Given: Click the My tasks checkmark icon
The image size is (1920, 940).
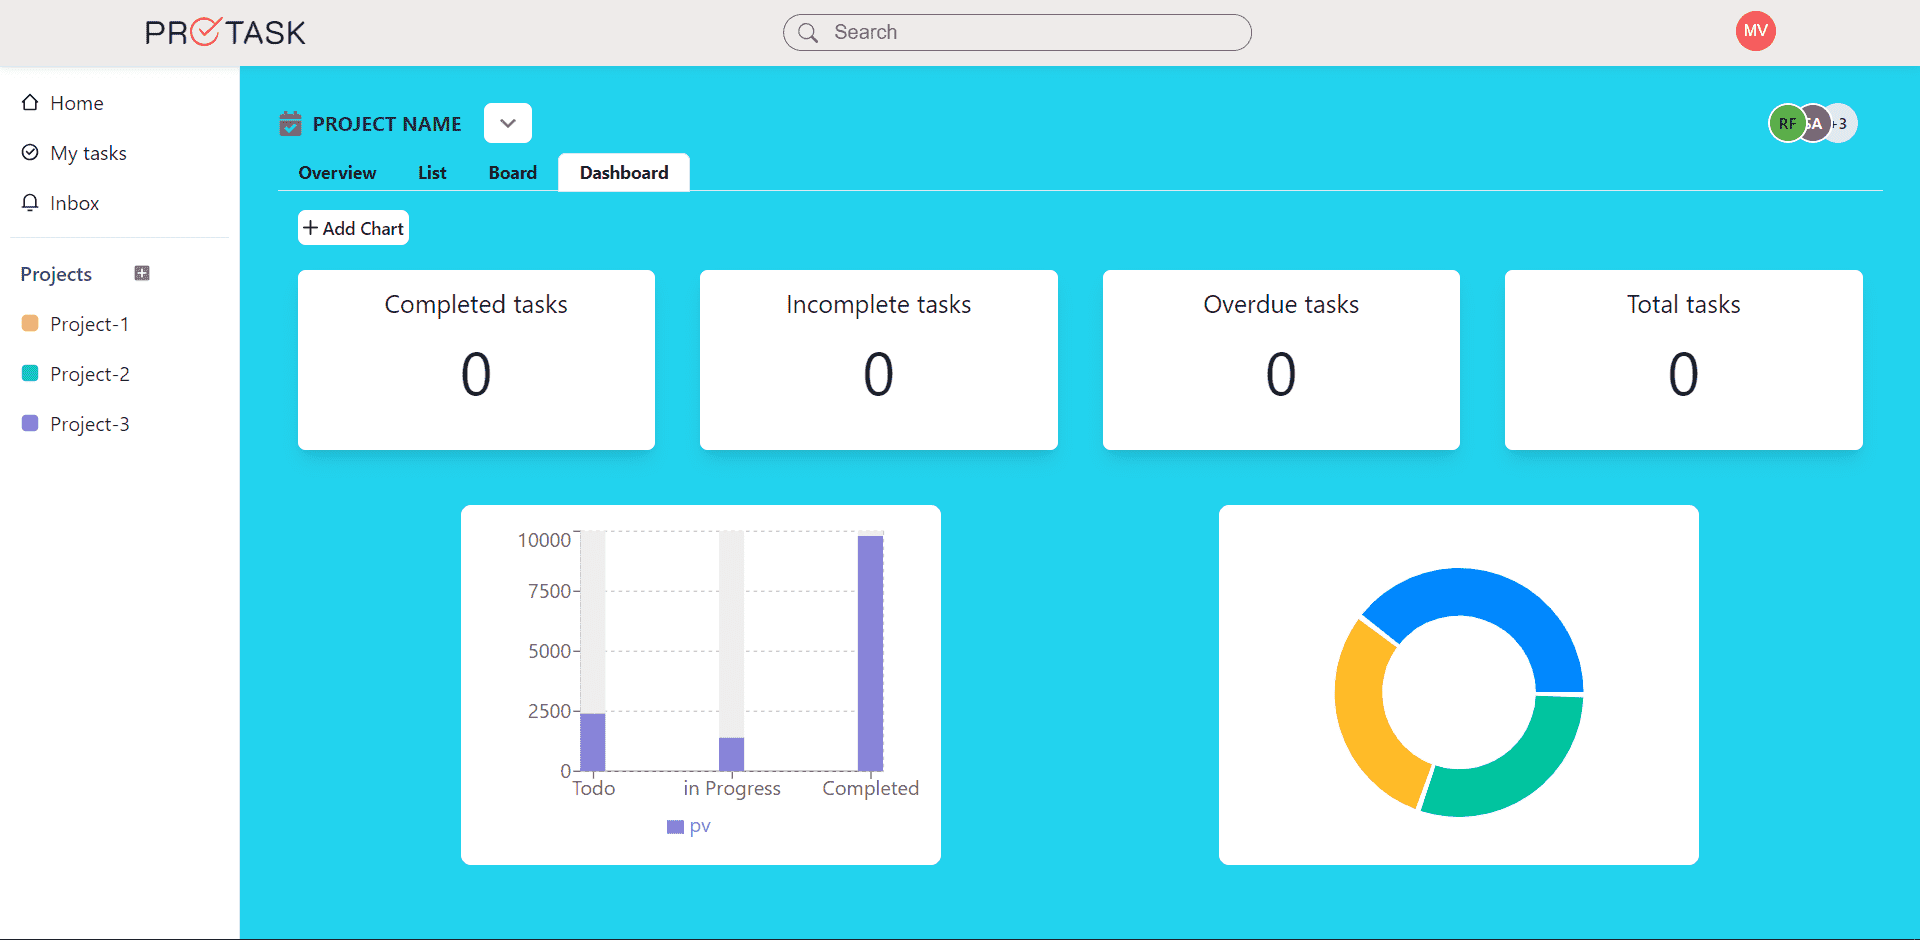Looking at the screenshot, I should coord(30,153).
